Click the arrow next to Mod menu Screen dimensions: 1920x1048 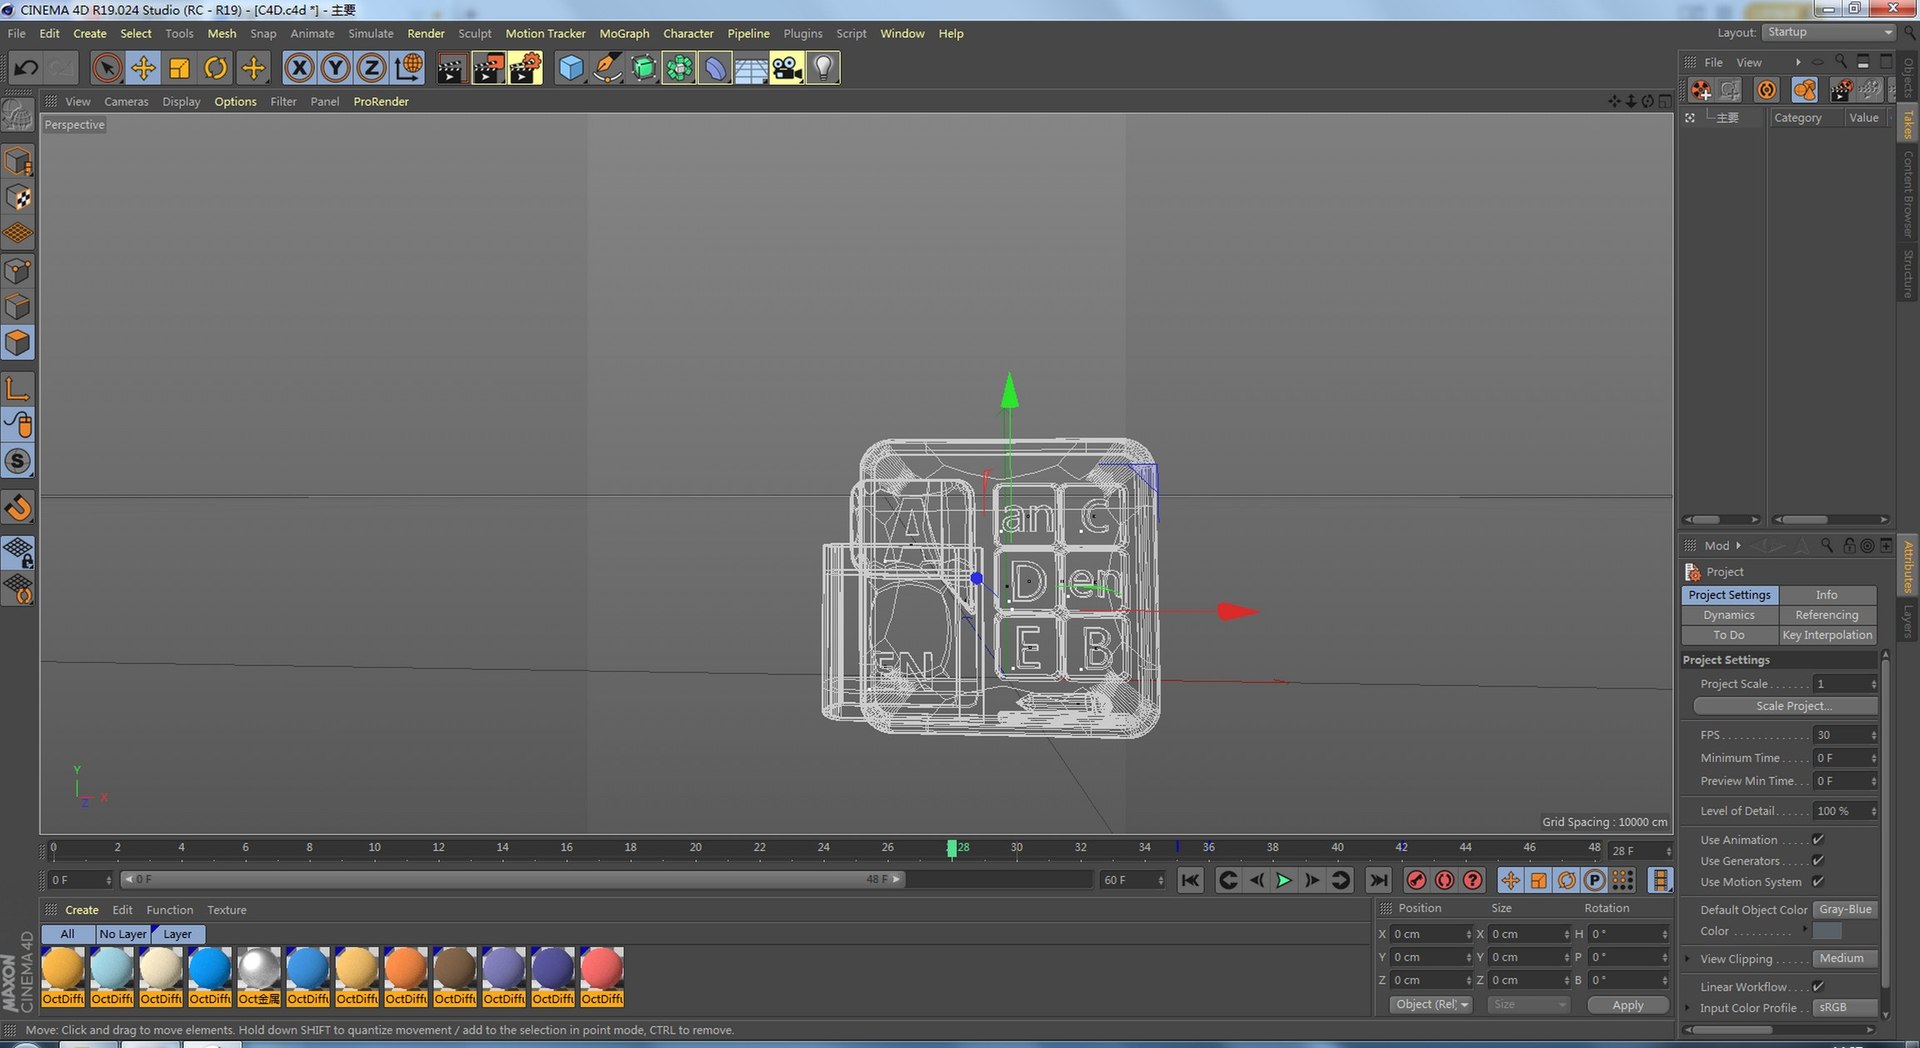tap(1739, 545)
